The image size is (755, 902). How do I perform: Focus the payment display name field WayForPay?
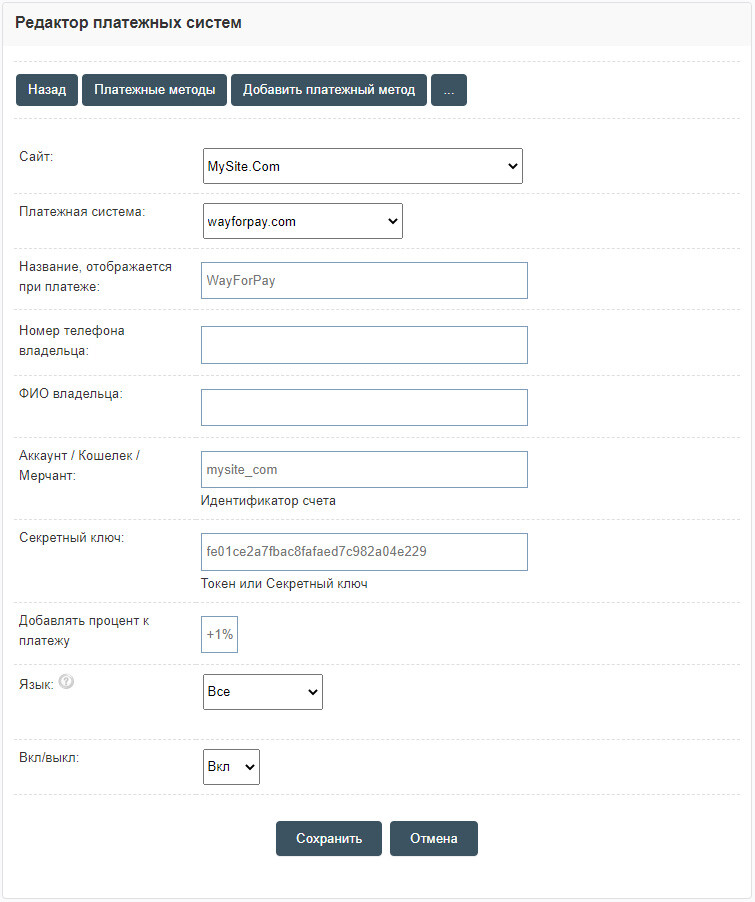coord(364,281)
